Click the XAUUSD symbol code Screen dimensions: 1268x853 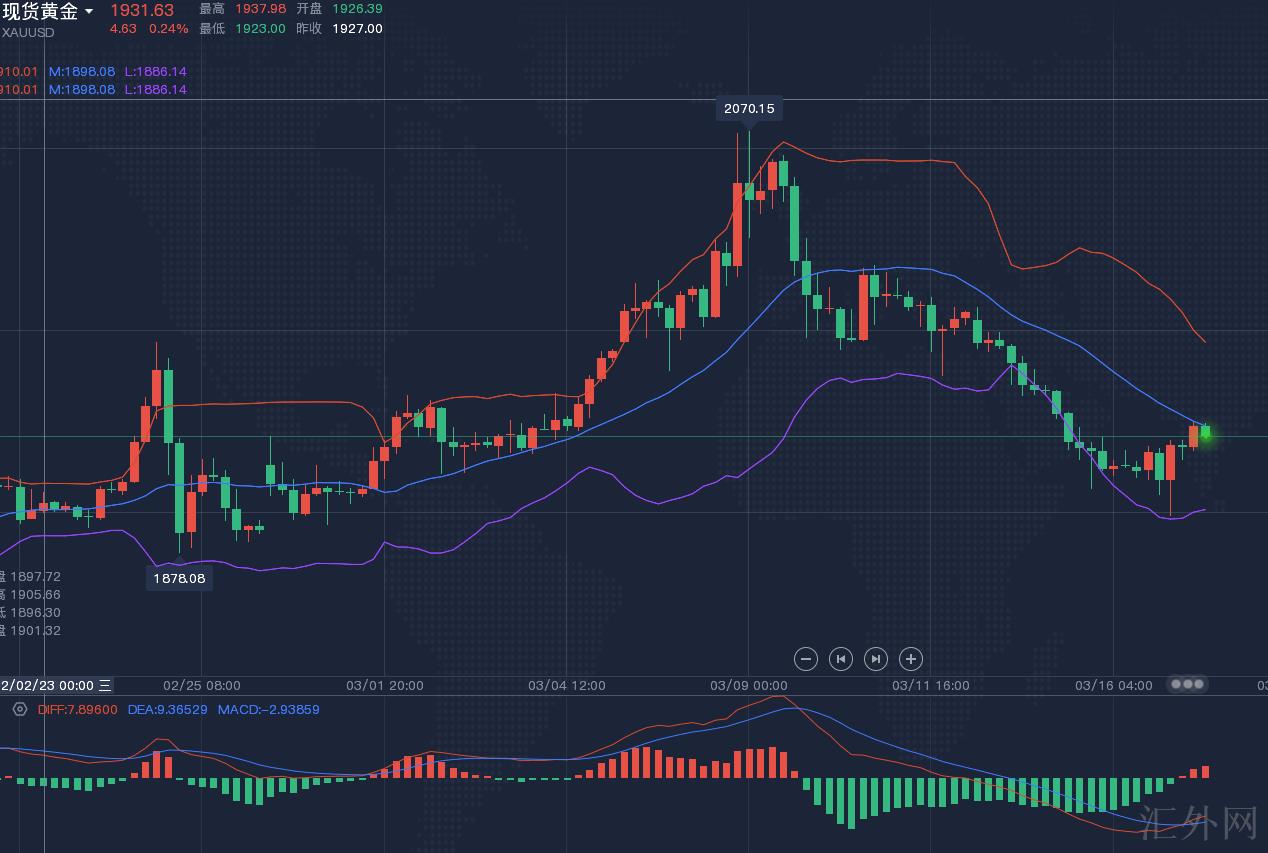28,32
